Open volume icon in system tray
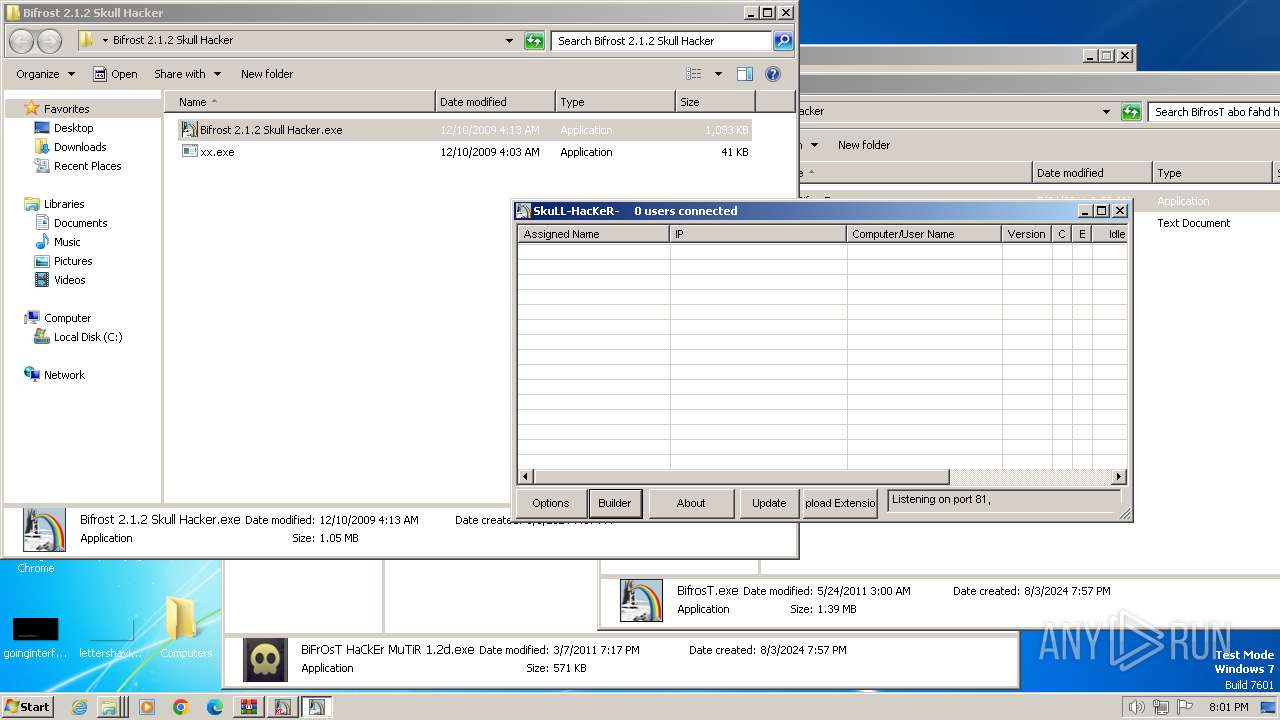 point(1136,707)
